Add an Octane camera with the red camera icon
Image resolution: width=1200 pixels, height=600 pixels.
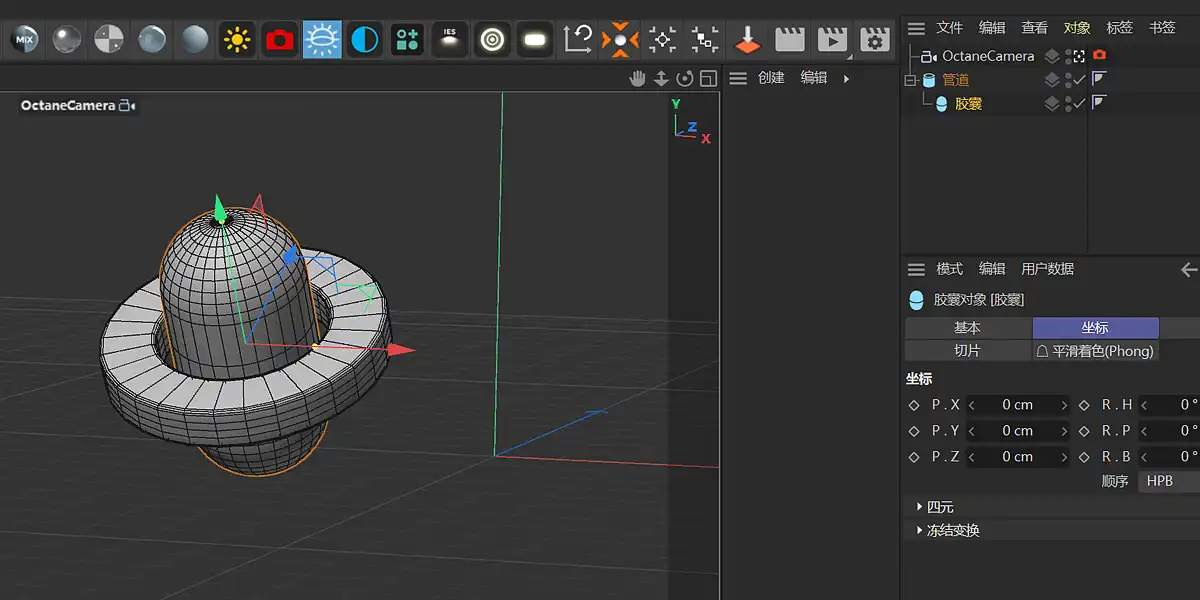(280, 39)
